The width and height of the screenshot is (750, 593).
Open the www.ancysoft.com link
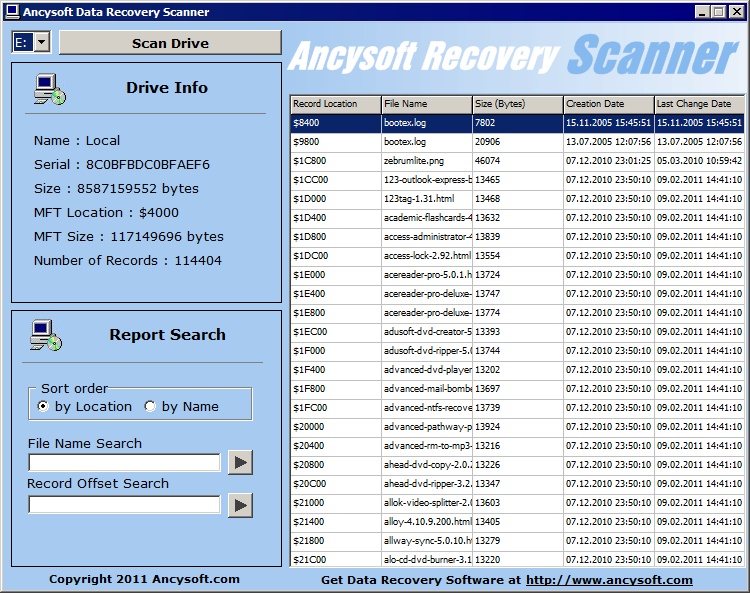tap(609, 580)
